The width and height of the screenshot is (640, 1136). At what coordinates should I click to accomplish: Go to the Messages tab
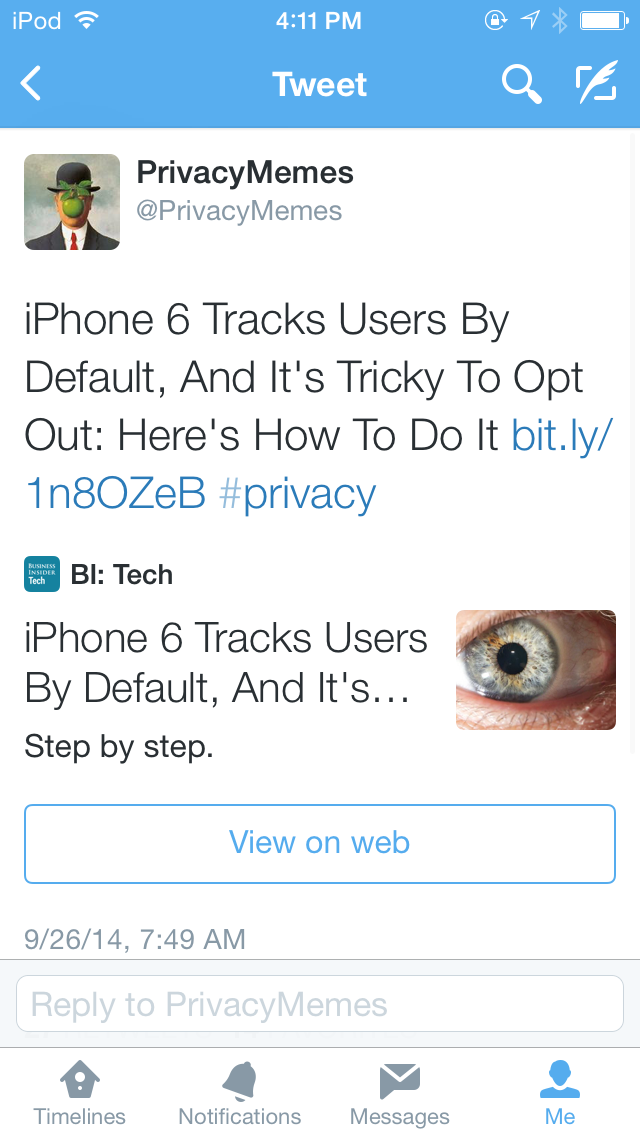[400, 1092]
